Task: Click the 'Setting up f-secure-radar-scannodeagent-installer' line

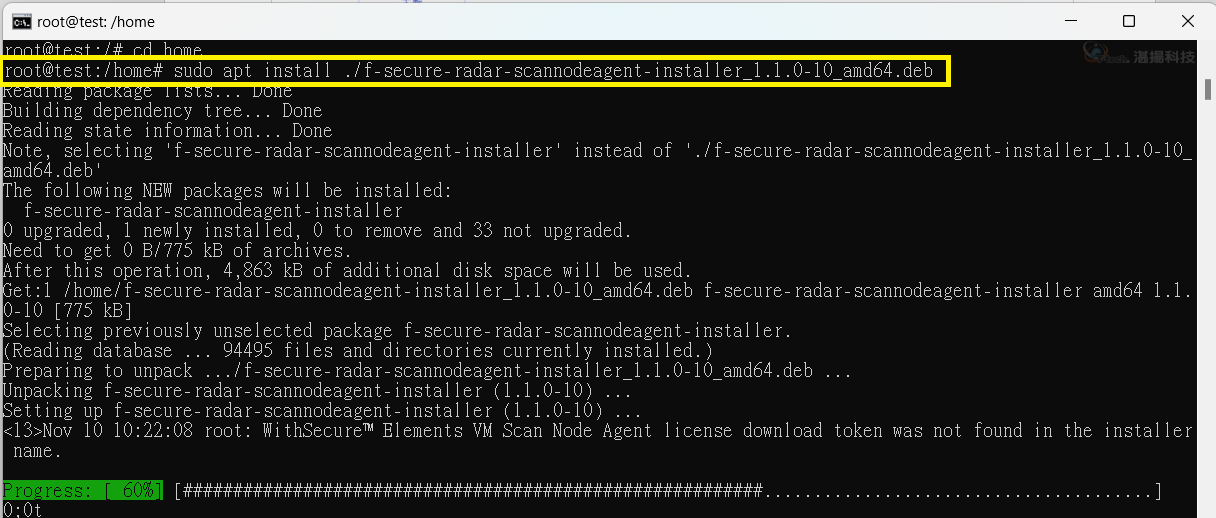Action: click(322, 411)
